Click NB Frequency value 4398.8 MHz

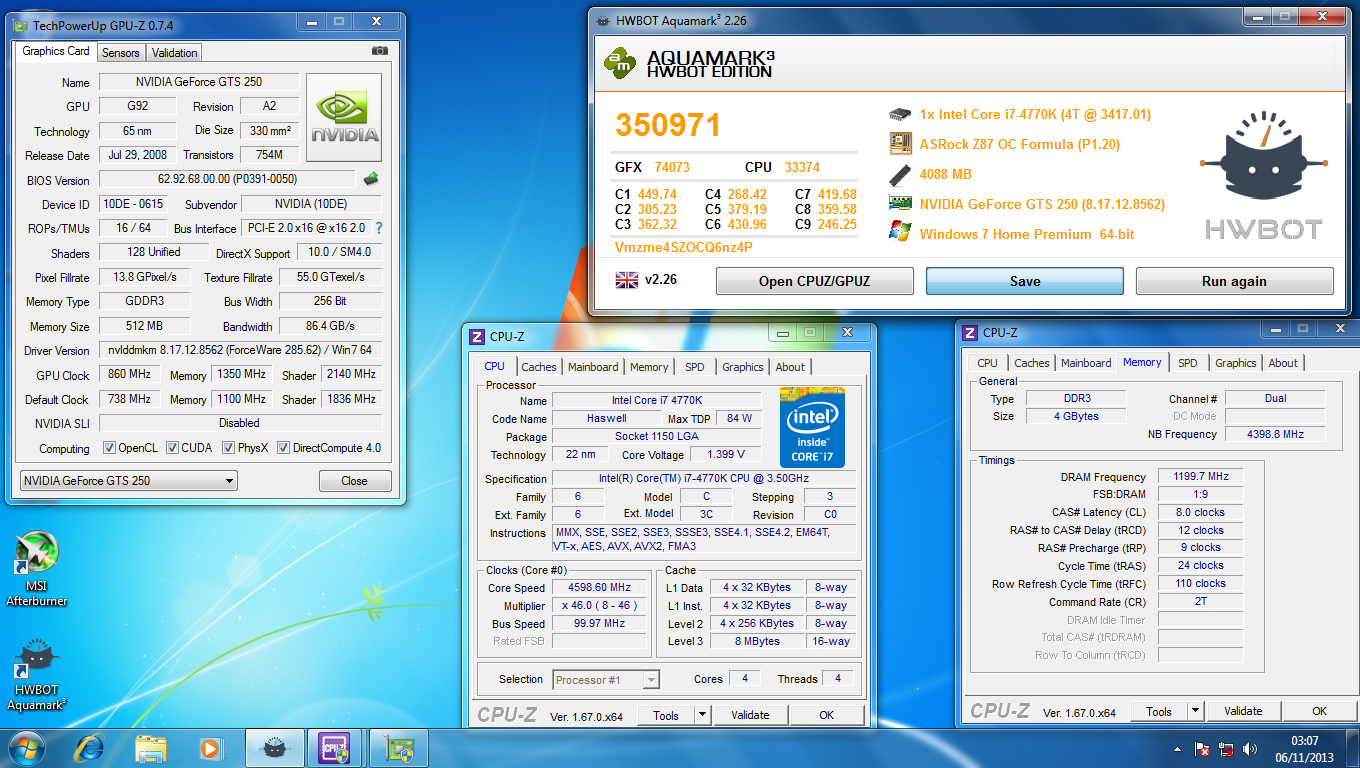[1275, 434]
